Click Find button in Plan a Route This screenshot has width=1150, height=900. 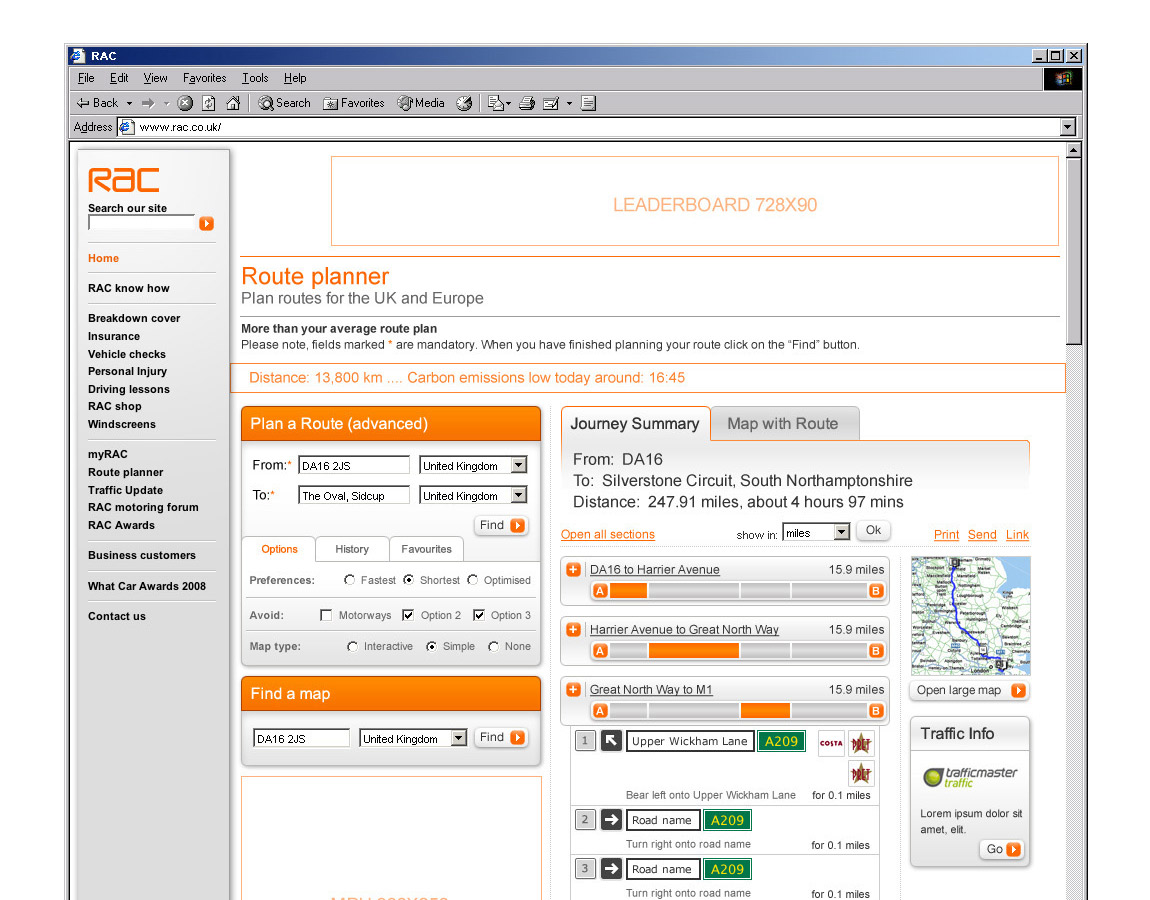click(x=502, y=525)
